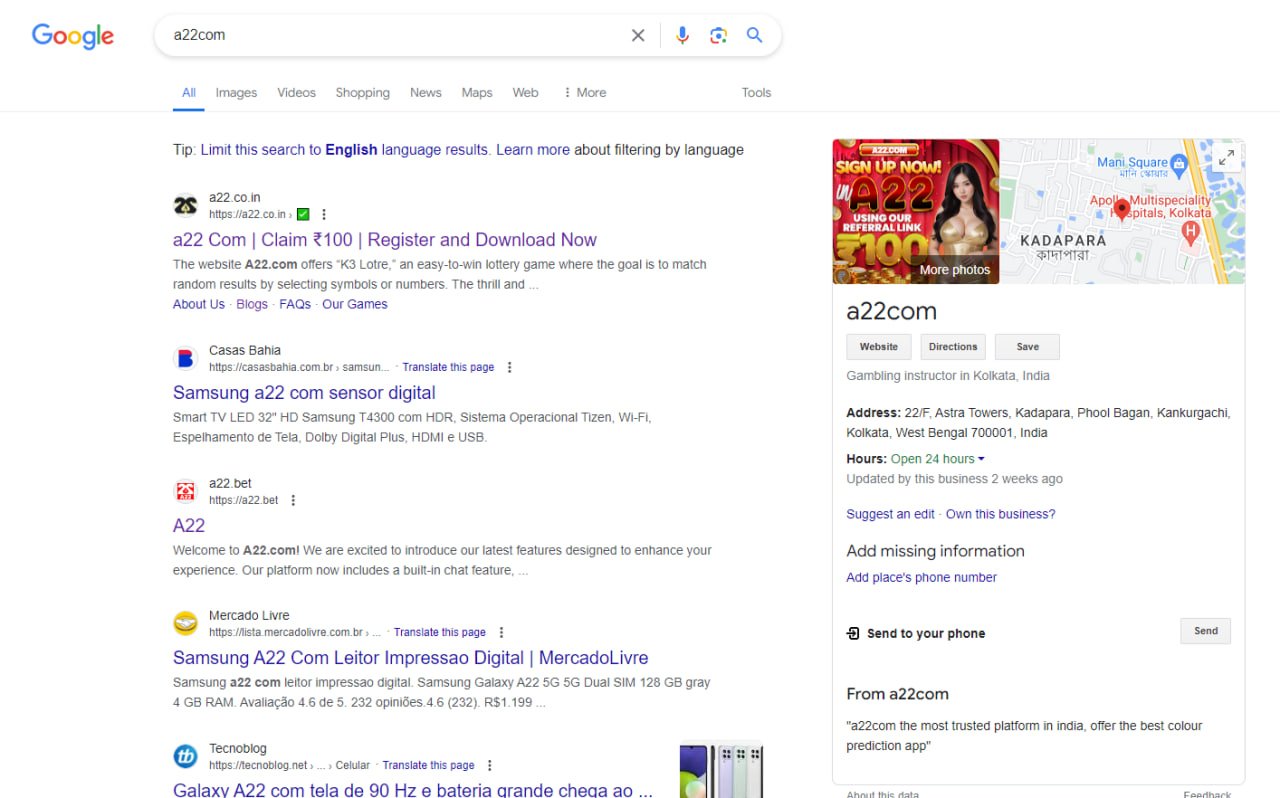Click Mani Square shopping marker on map
The image size is (1280, 798).
click(1178, 163)
